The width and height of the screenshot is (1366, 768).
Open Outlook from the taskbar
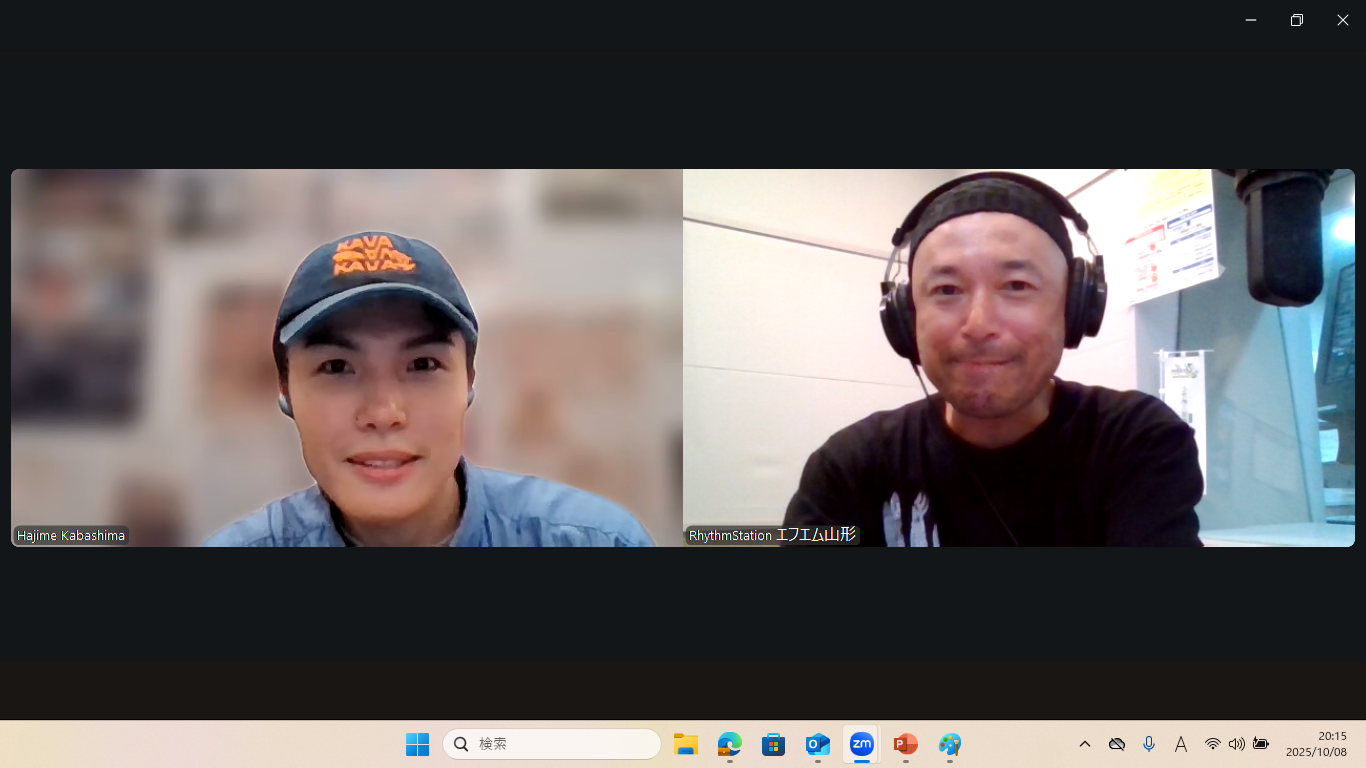click(817, 744)
